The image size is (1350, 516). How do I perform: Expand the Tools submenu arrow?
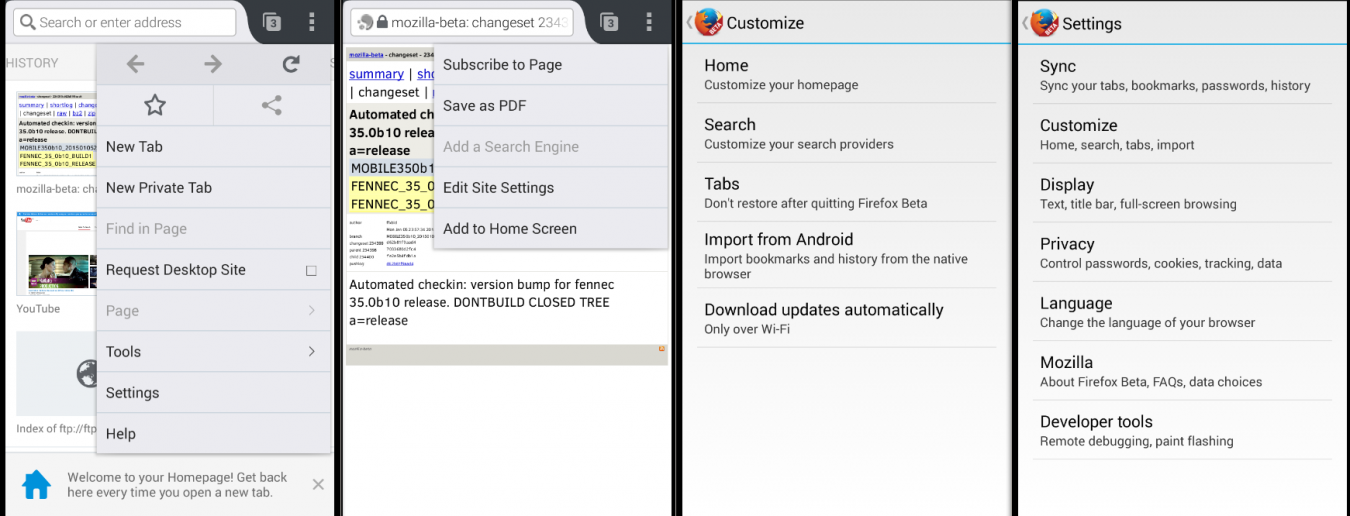311,352
